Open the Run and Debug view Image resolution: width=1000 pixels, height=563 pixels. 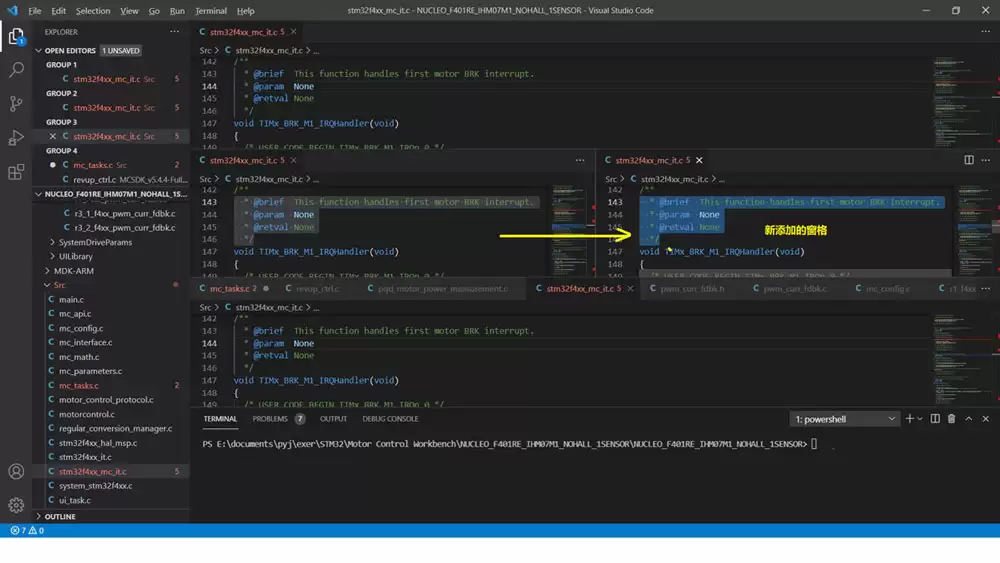tap(16, 137)
